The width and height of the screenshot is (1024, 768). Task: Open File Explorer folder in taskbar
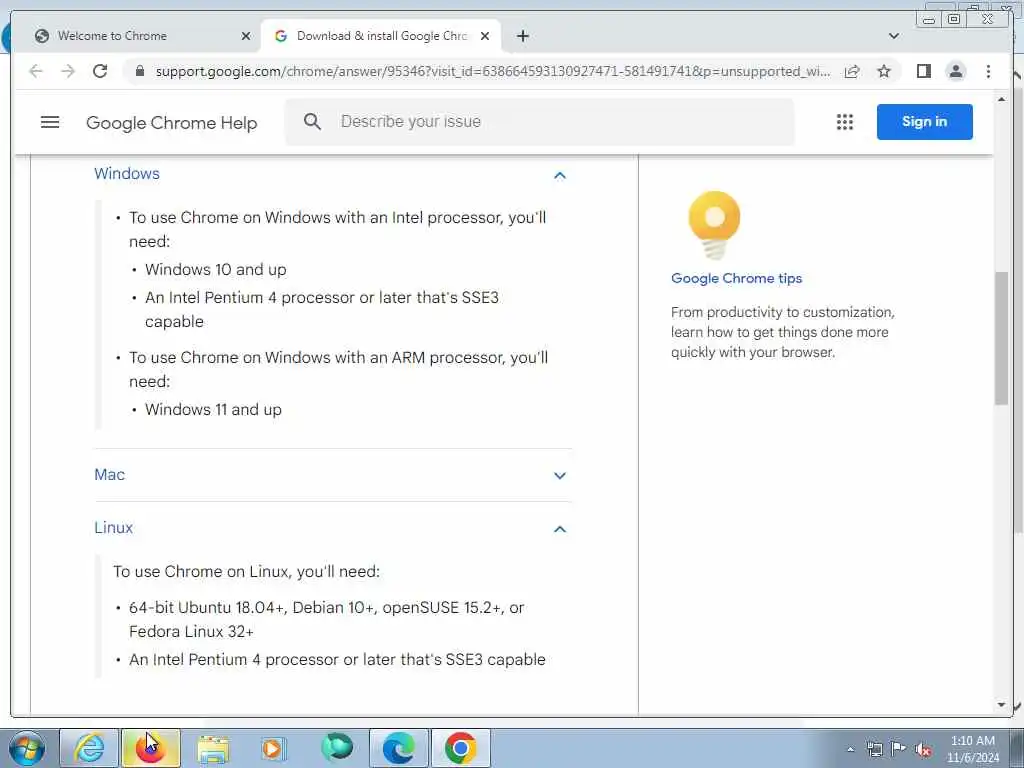[x=213, y=750]
